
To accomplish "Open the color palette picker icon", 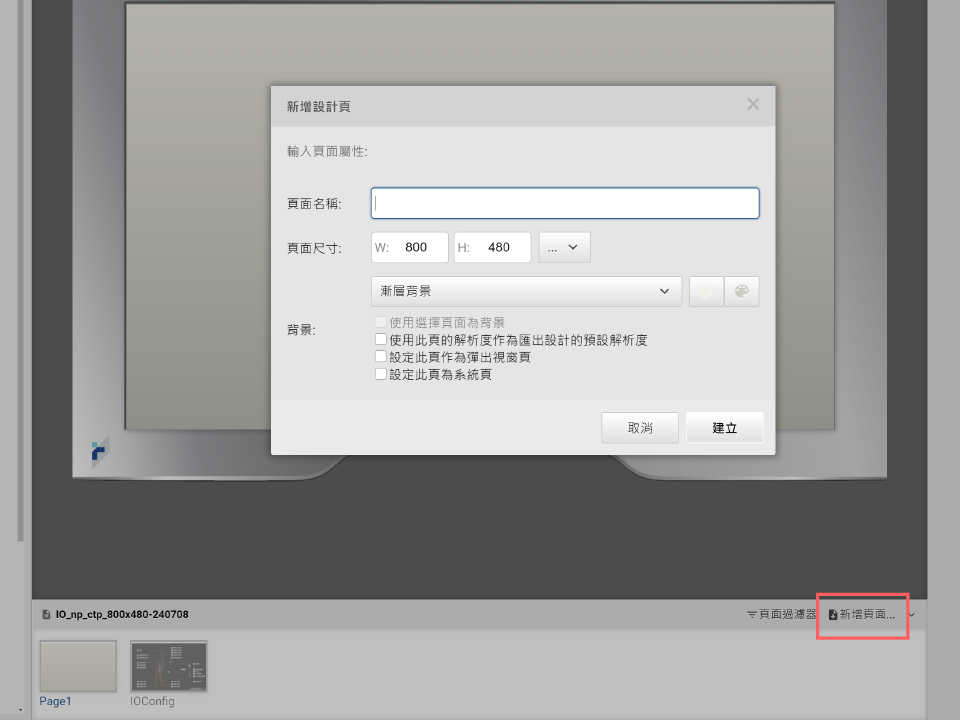I will pyautogui.click(x=742, y=291).
